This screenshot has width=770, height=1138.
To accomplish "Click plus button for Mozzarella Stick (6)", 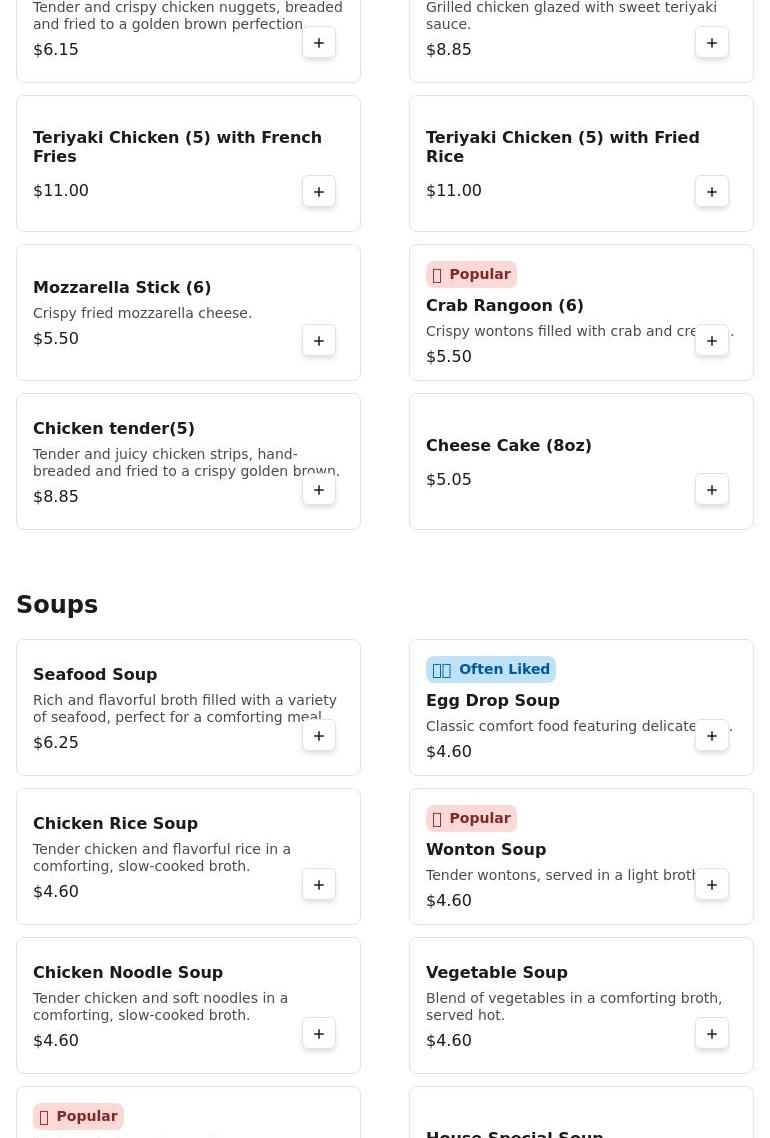I will 319,341.
